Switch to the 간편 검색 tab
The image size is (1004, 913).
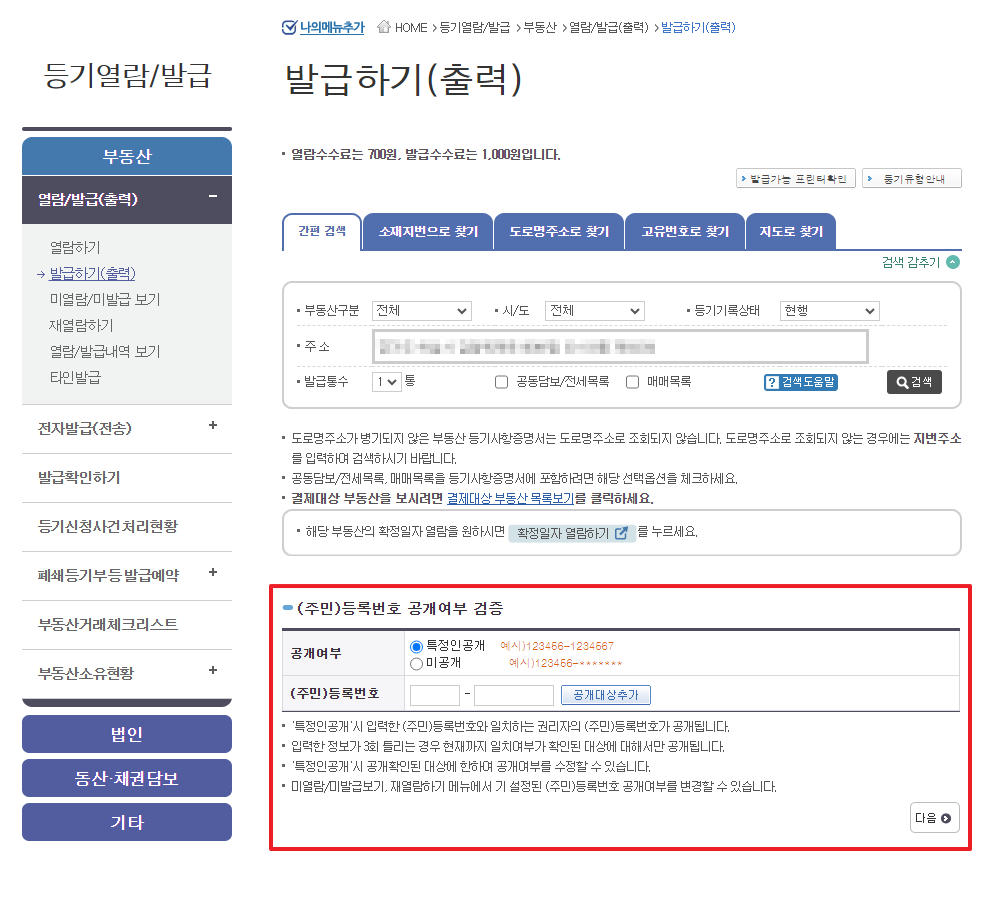321,231
